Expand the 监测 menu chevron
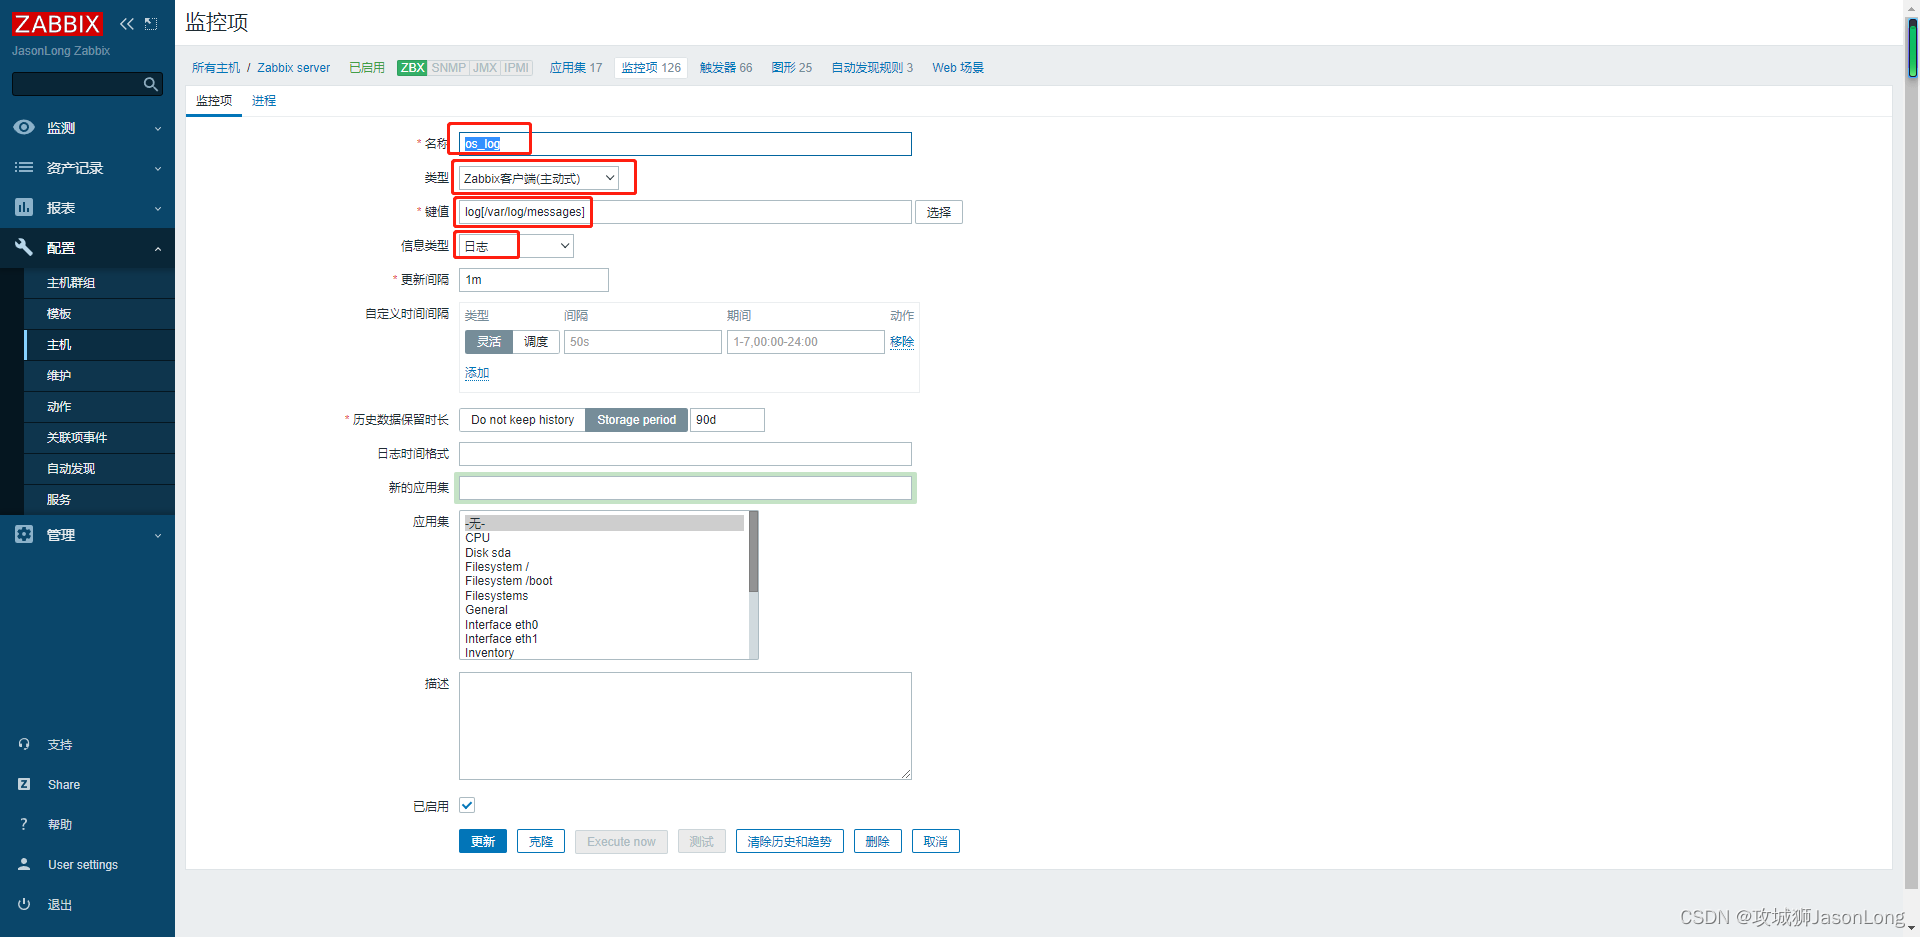Screen dimensions: 1920x937 click(x=158, y=129)
